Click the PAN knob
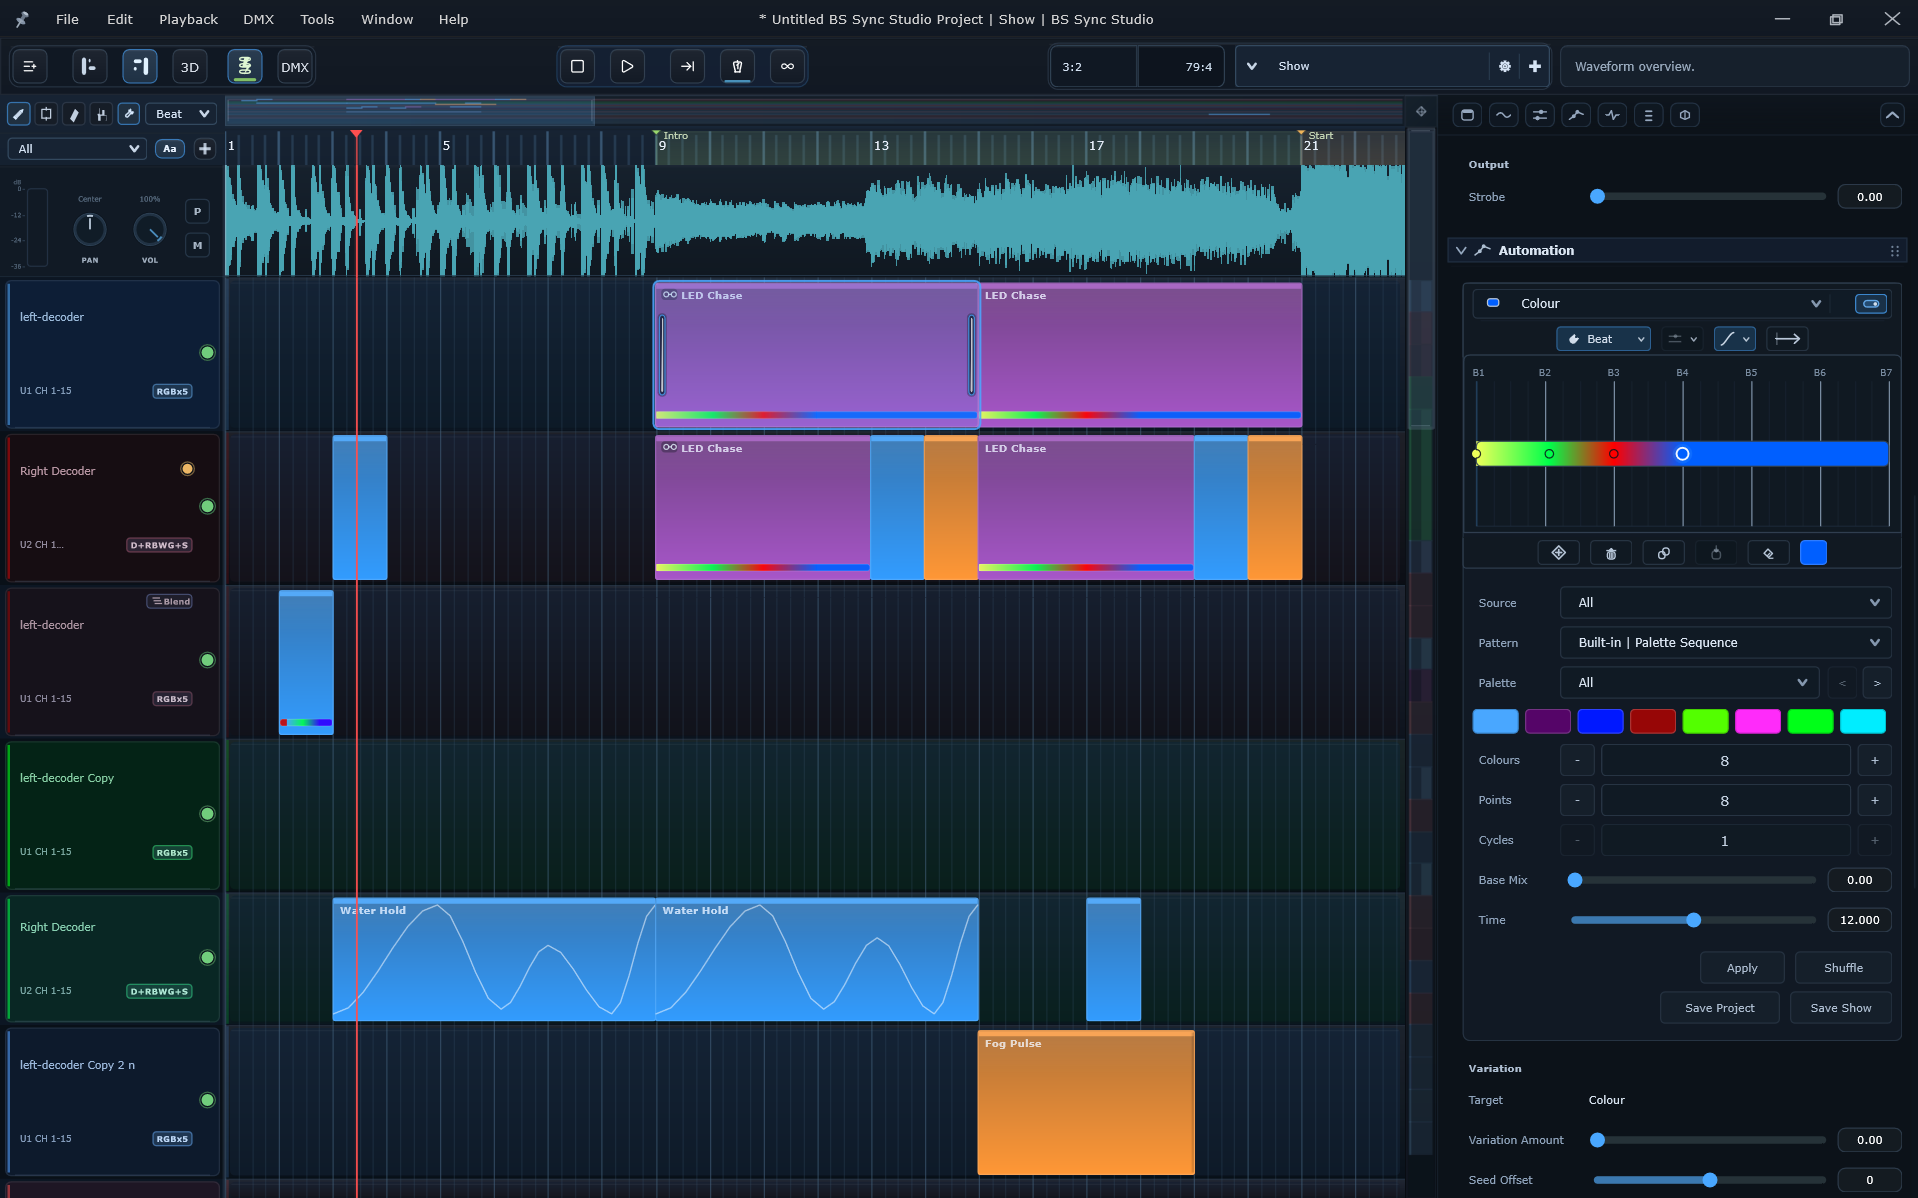This screenshot has height=1198, width=1918. click(x=89, y=229)
